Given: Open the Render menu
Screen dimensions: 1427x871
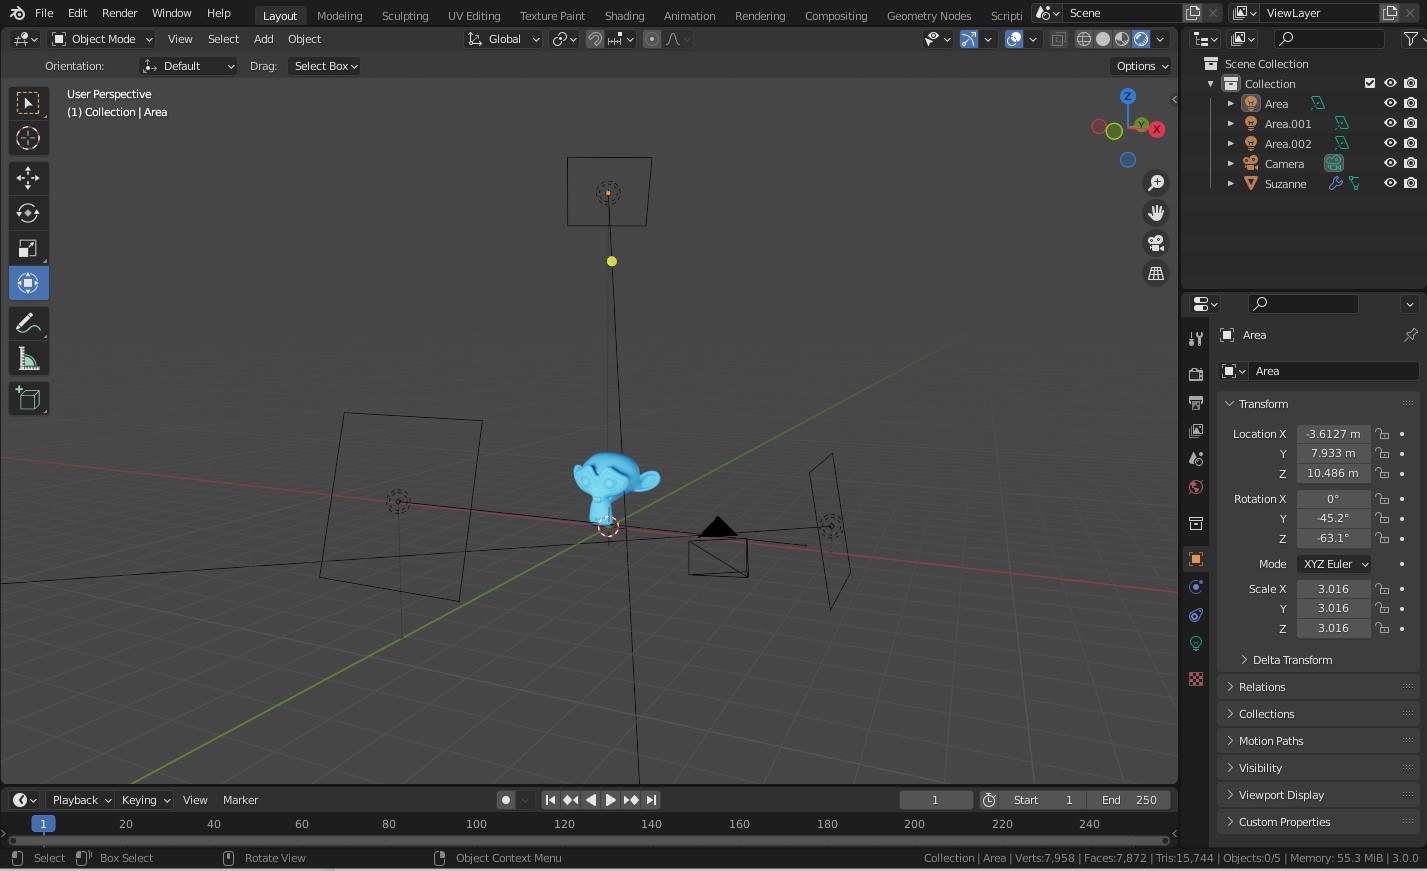Looking at the screenshot, I should 119,13.
